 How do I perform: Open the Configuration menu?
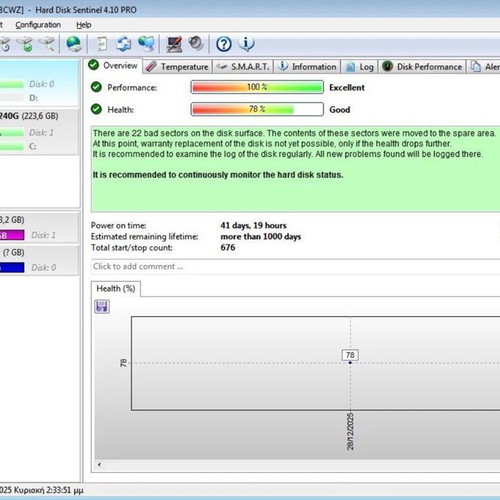pos(38,25)
